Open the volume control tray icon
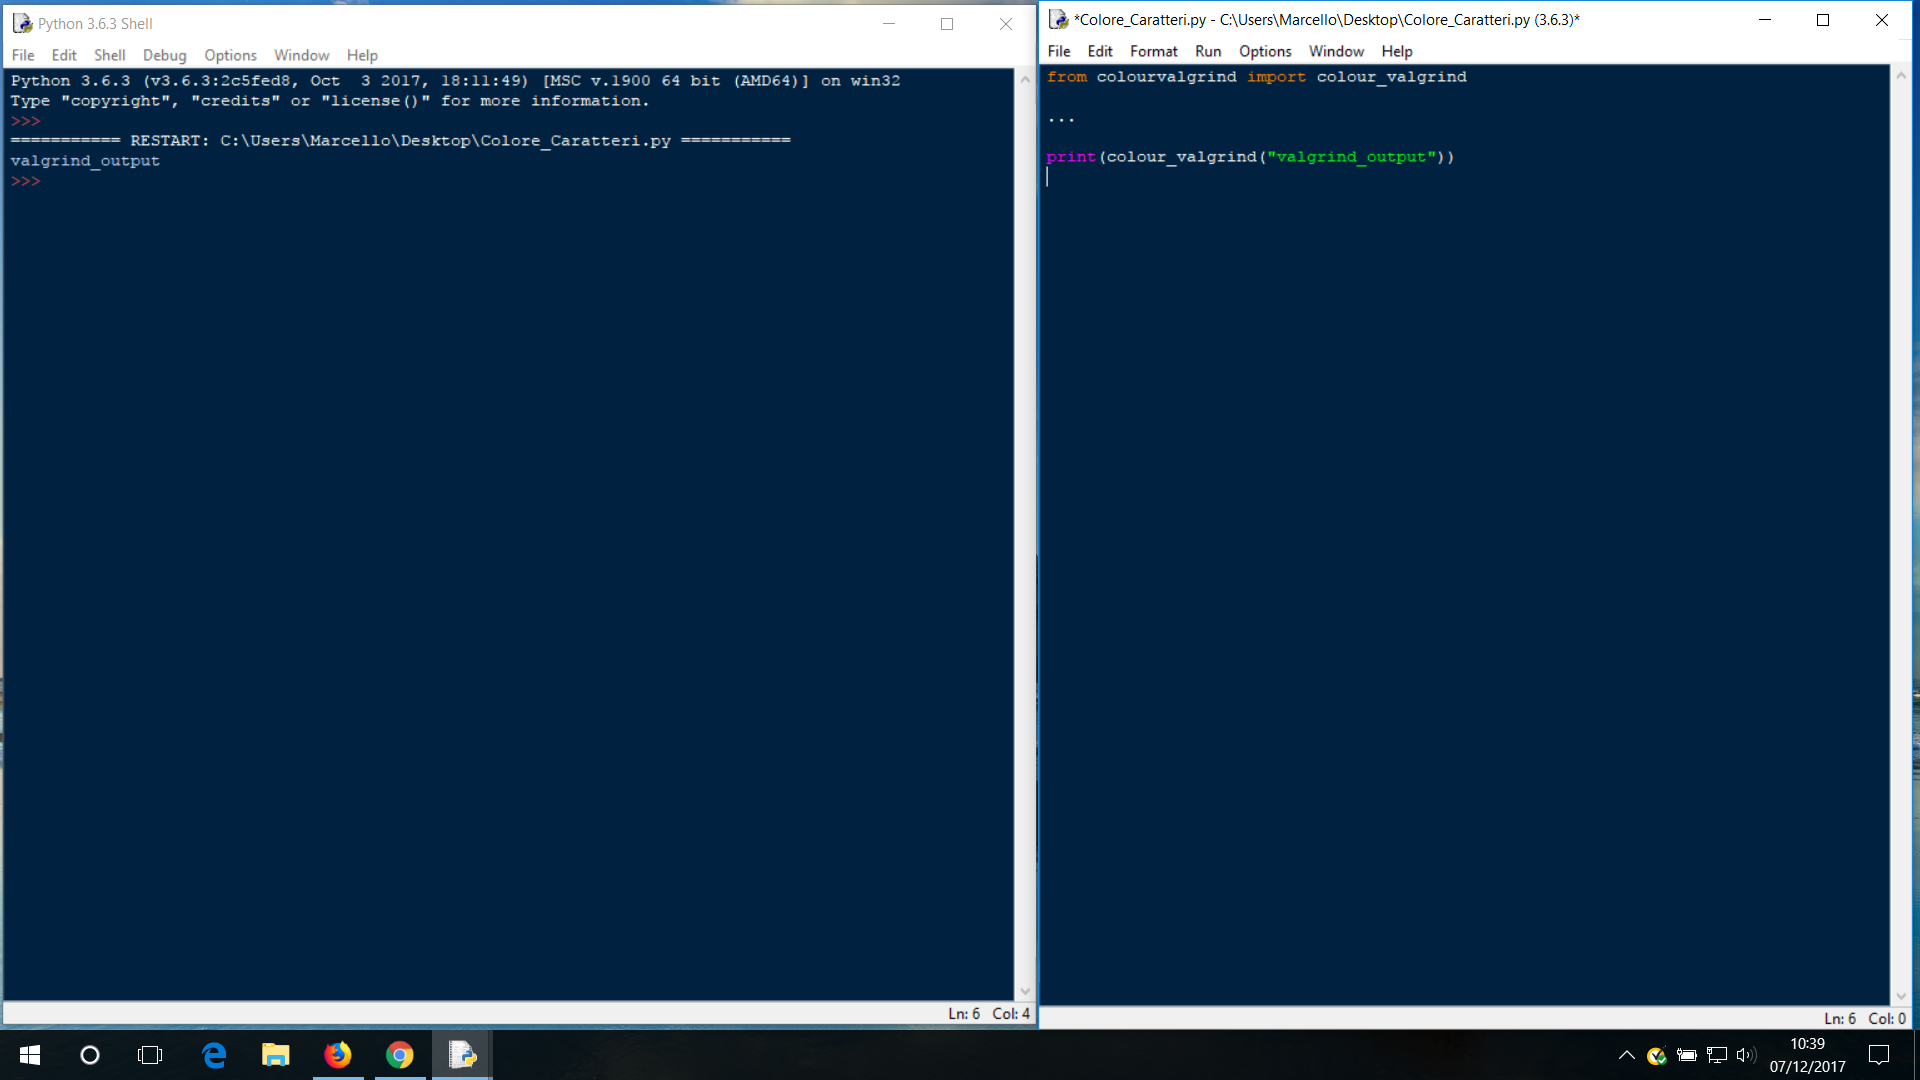Viewport: 1920px width, 1080px height. [1746, 1055]
